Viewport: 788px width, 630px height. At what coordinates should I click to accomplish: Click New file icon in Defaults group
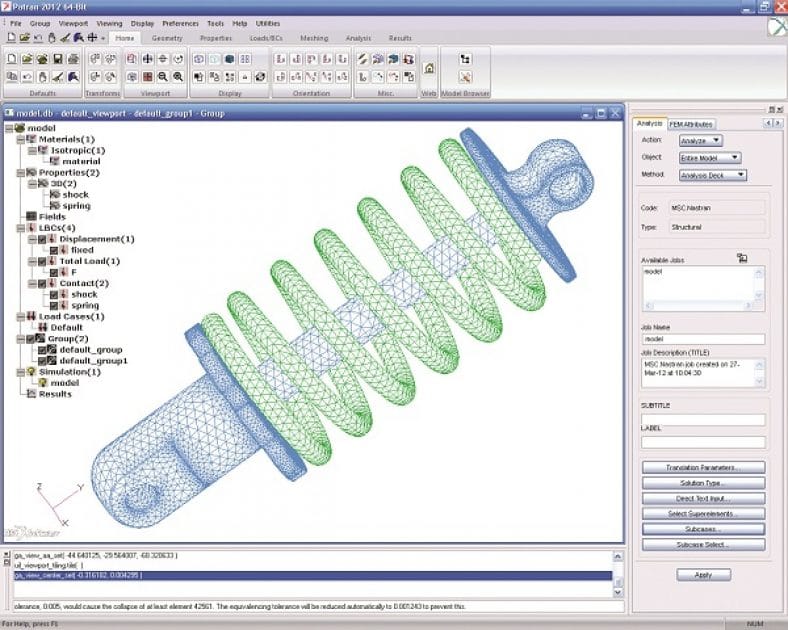coord(12,59)
